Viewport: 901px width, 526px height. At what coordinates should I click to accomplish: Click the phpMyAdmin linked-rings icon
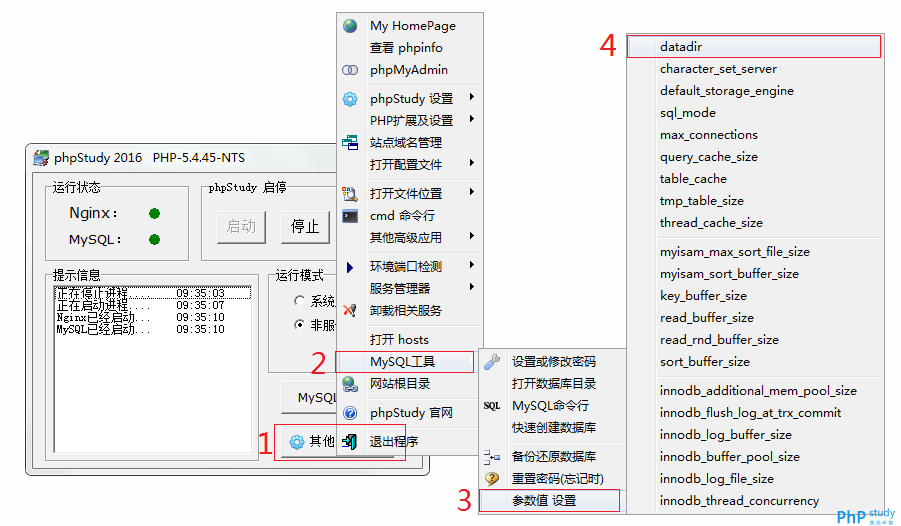click(x=350, y=70)
